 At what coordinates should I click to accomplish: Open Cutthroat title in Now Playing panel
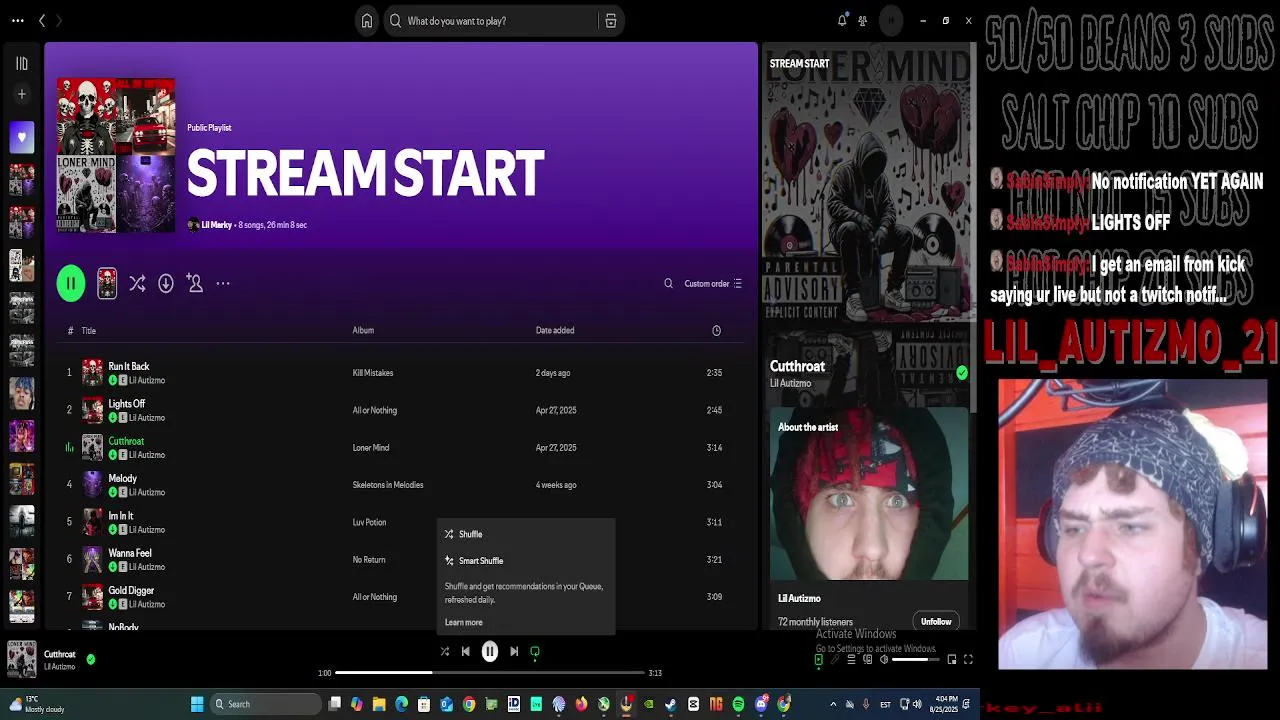point(797,367)
